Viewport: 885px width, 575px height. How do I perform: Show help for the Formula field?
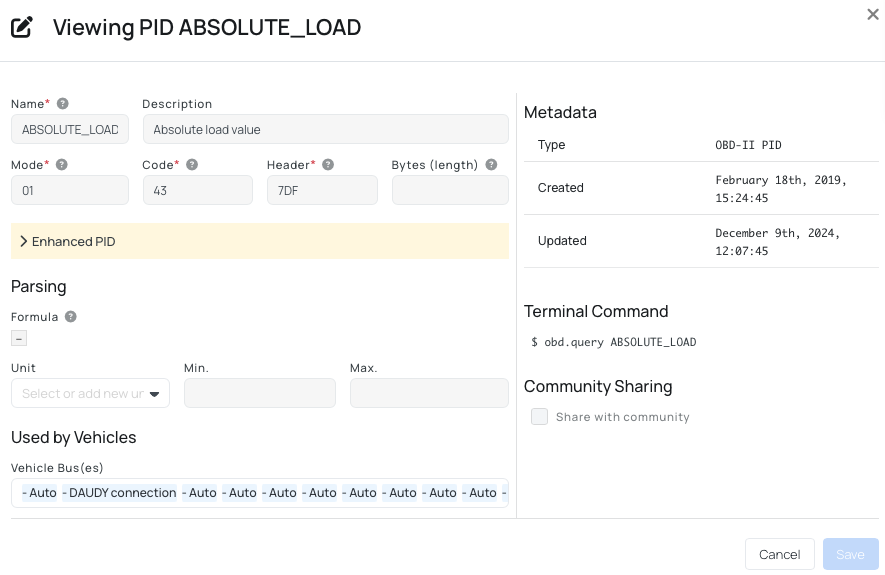(71, 317)
